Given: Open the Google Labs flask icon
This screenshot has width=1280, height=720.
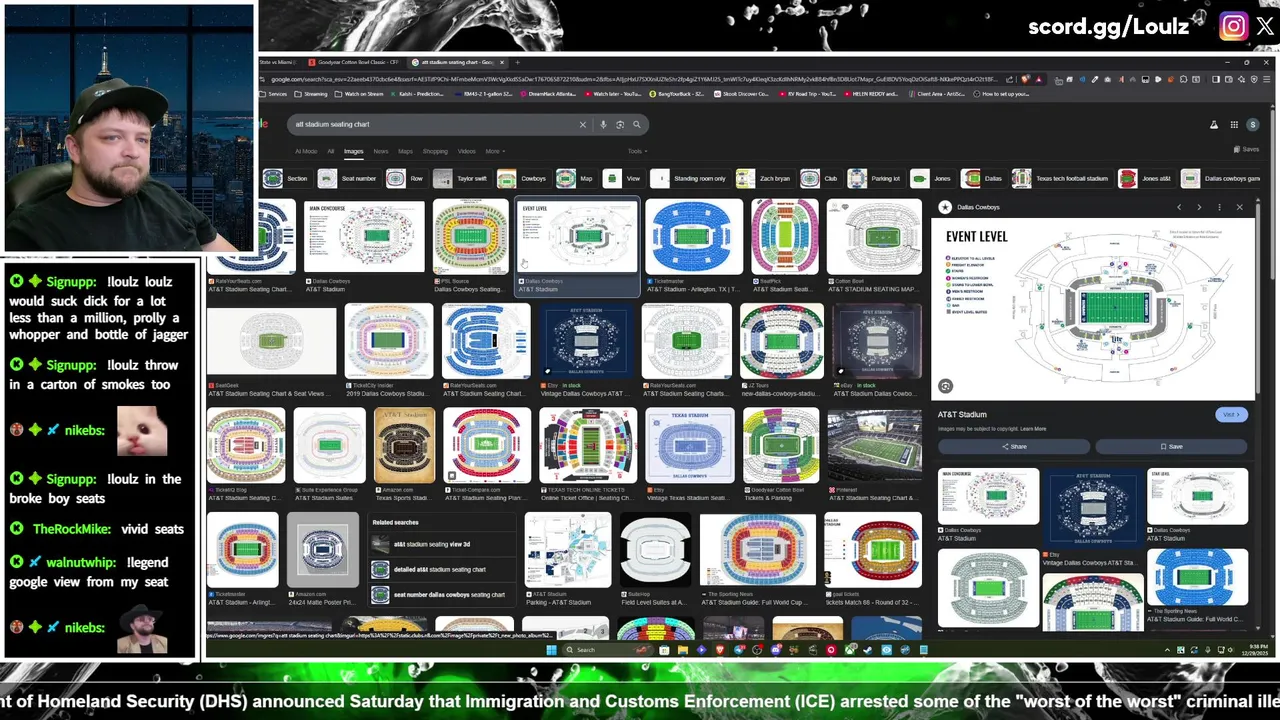Looking at the screenshot, I should coord(1214,125).
